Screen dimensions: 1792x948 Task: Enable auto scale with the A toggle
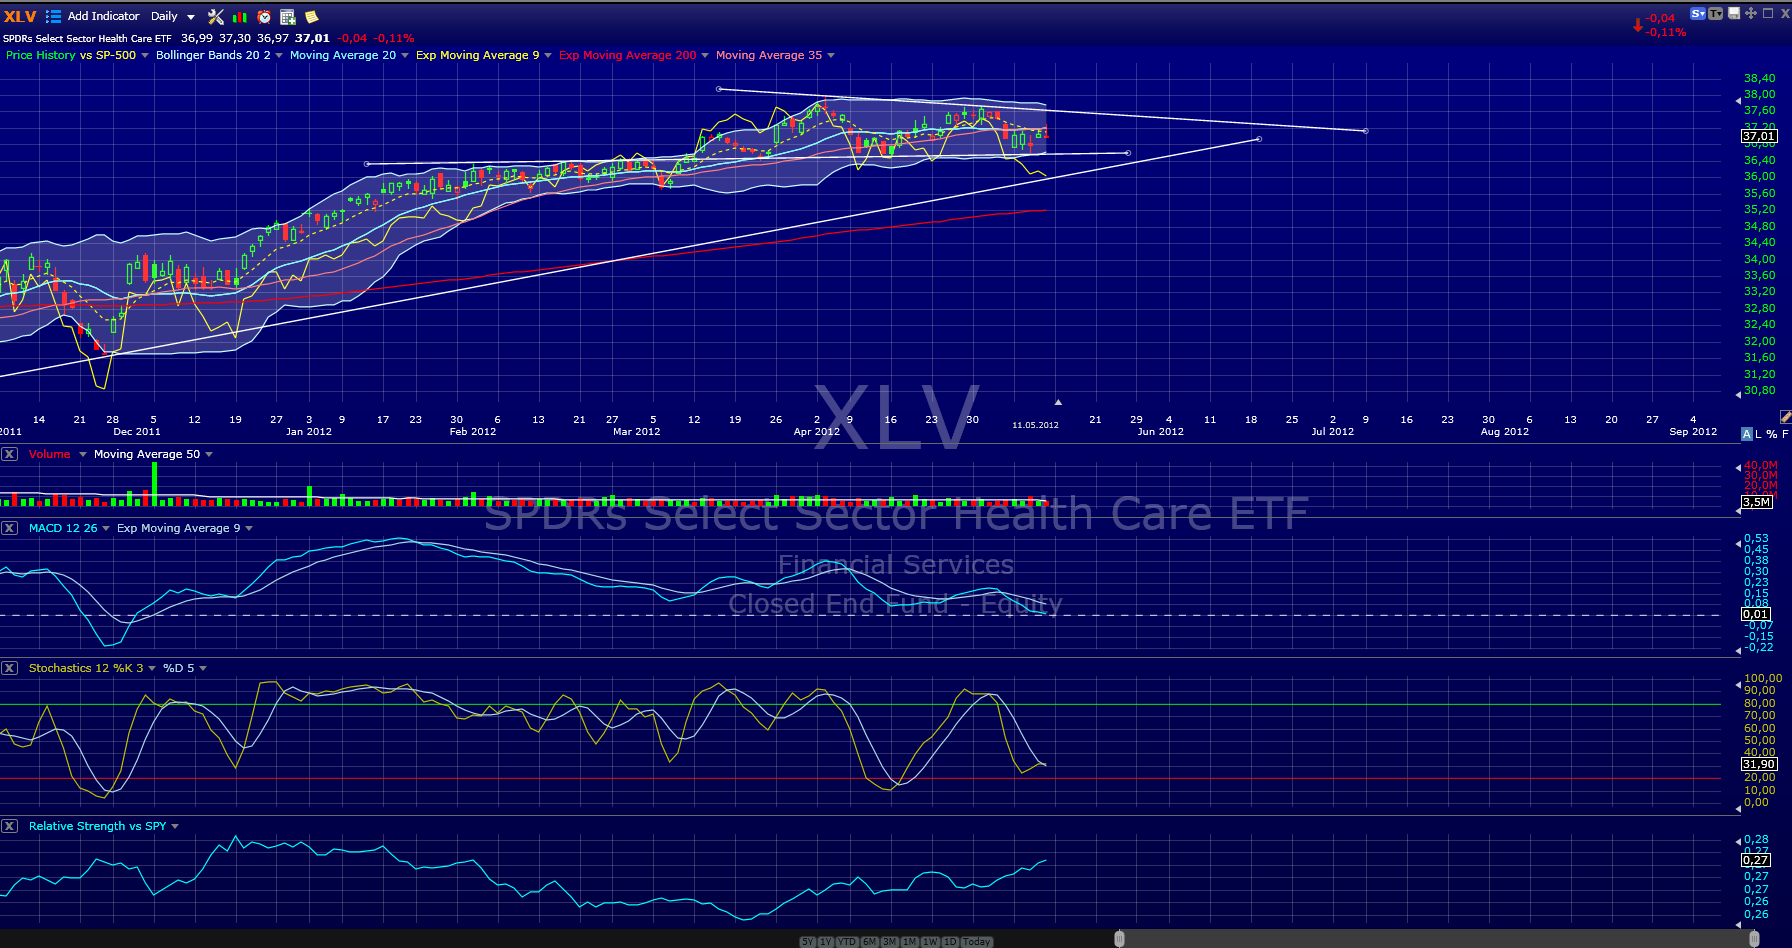pos(1746,434)
